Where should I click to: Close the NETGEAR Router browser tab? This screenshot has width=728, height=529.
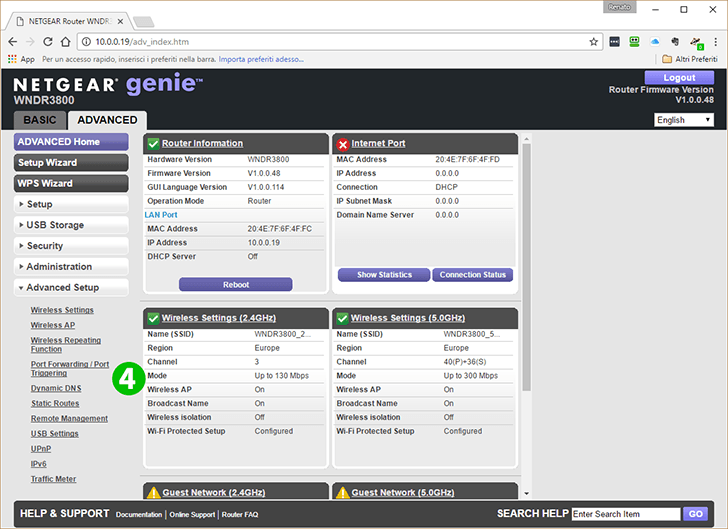[120, 21]
